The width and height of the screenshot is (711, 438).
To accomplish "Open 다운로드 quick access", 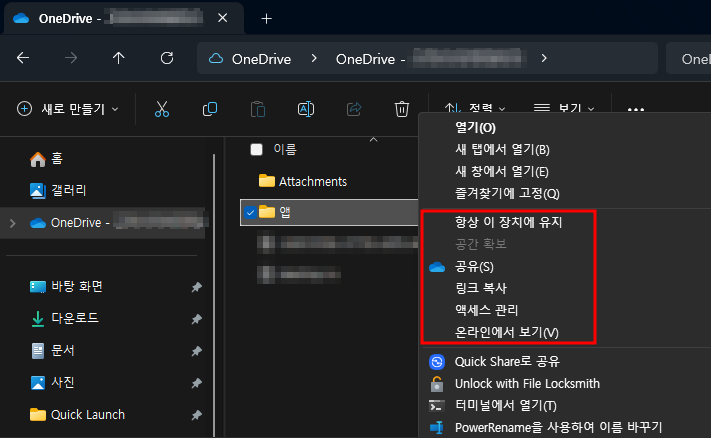I will pos(64,318).
